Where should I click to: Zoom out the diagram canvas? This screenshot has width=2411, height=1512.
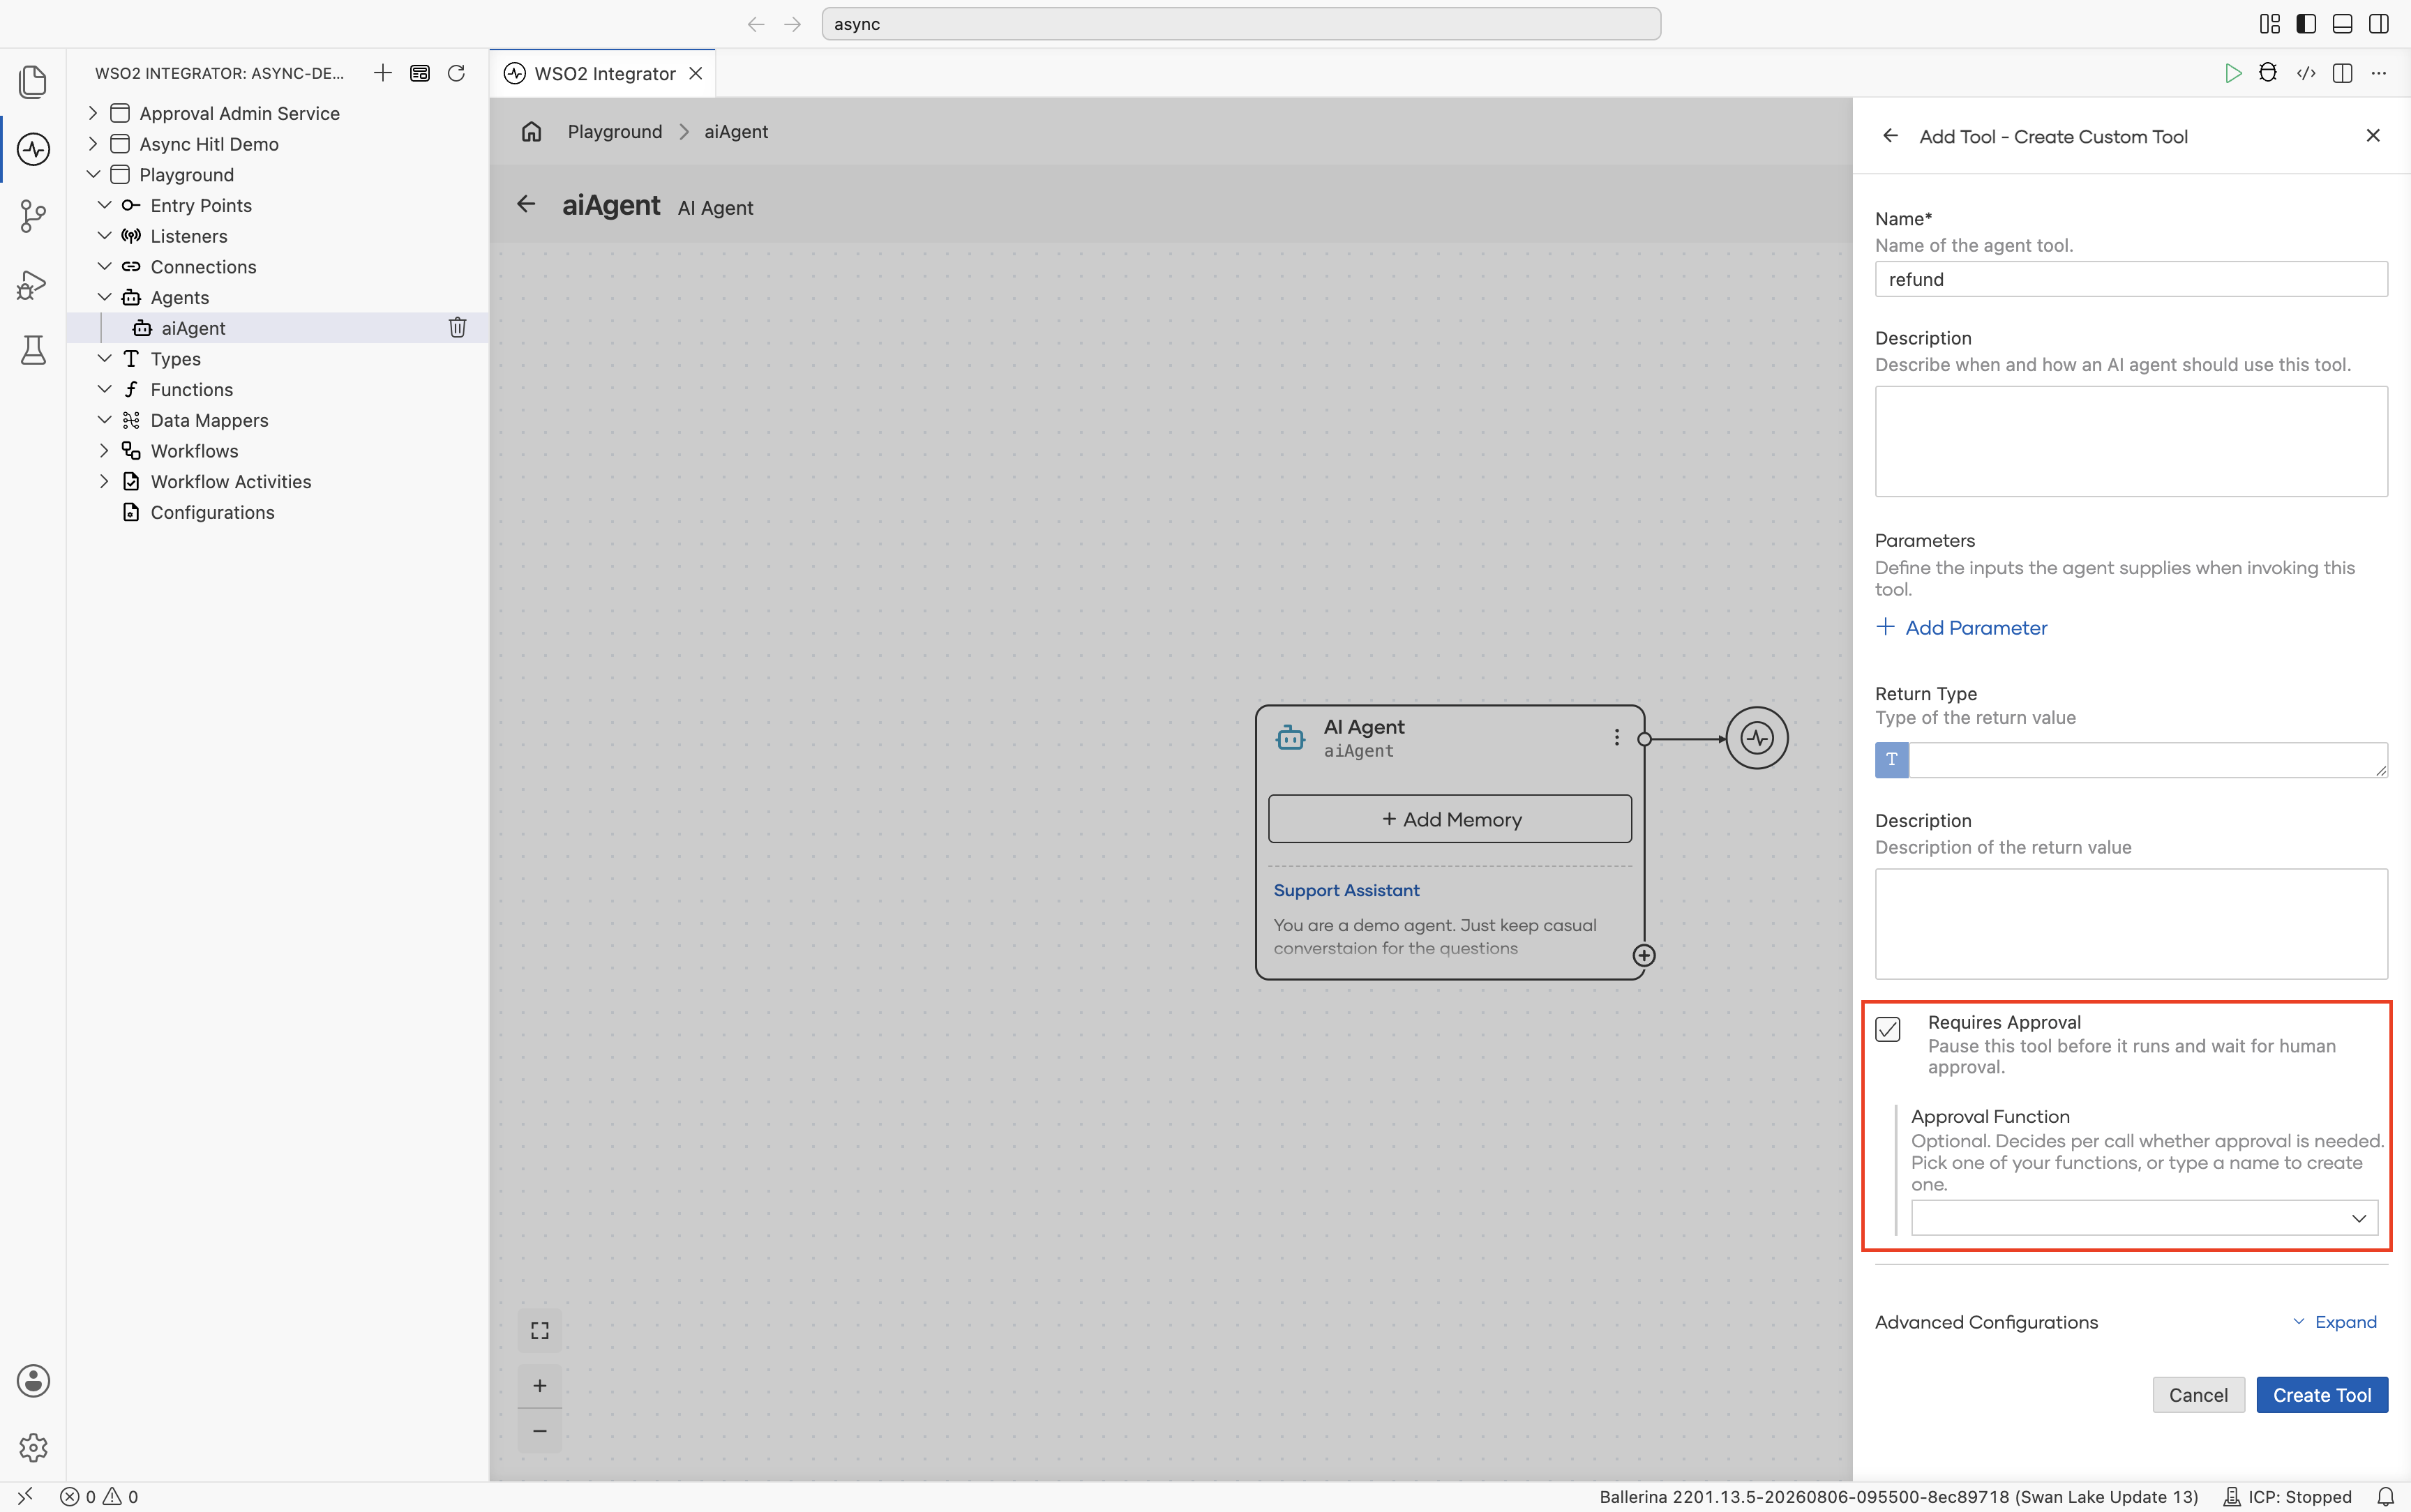click(540, 1431)
